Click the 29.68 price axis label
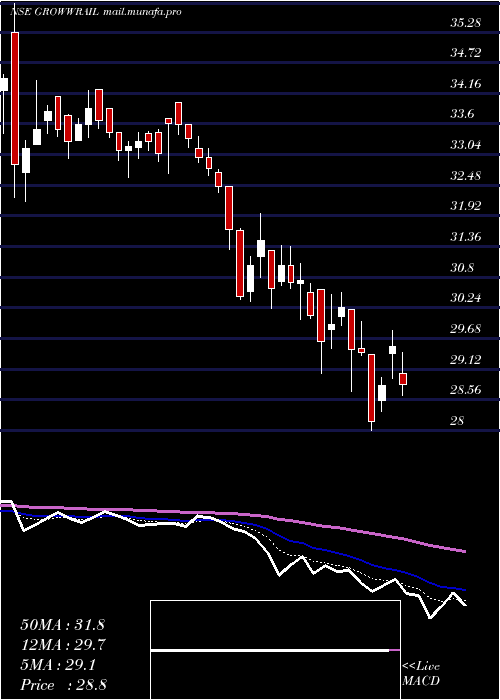Viewport: 500px width, 700px height. [x=466, y=329]
